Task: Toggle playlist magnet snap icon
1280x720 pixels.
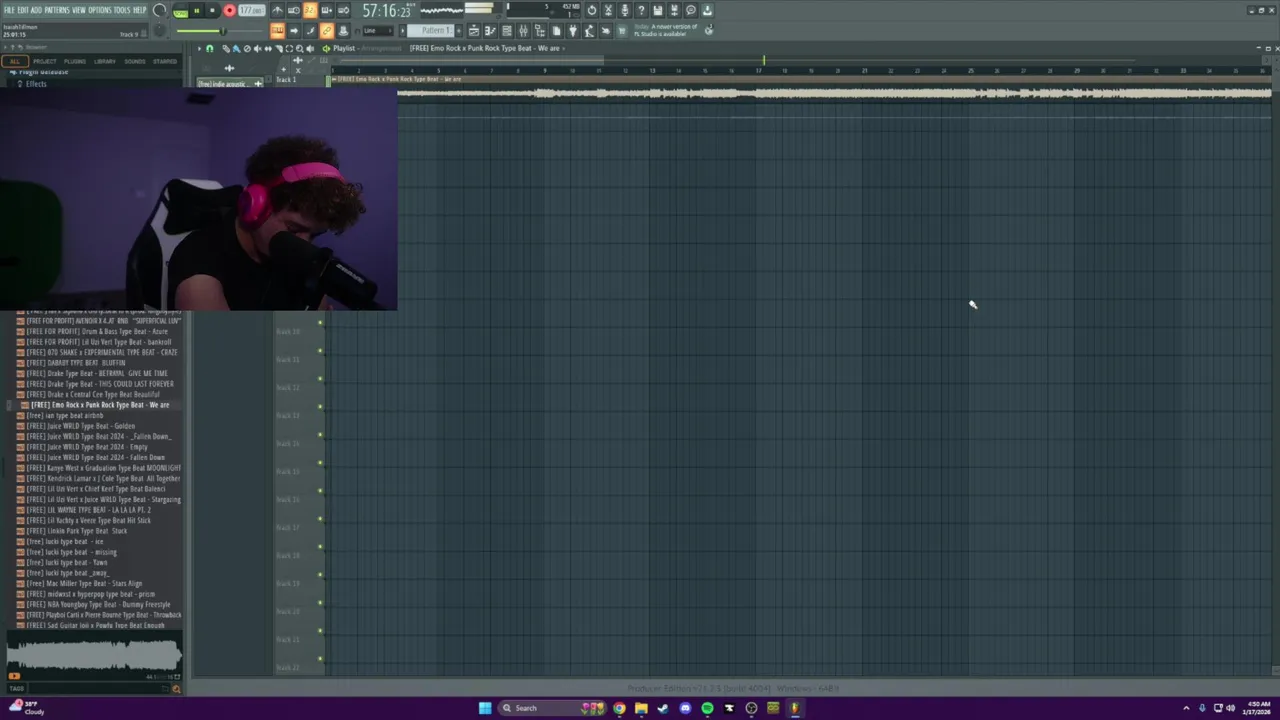Action: click(209, 48)
